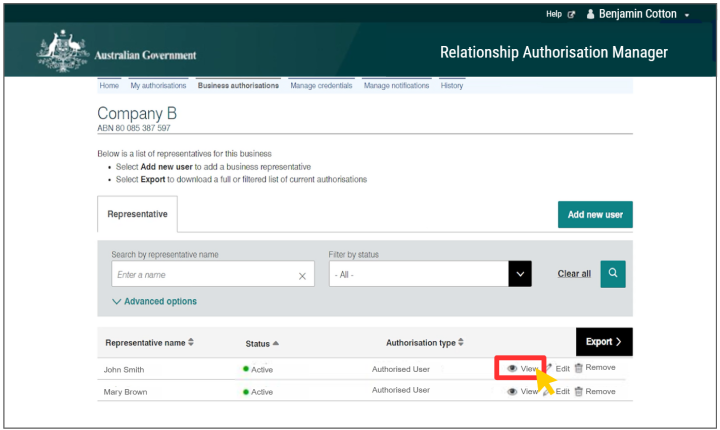Click the Clear all link
720x430 pixels.
click(574, 274)
